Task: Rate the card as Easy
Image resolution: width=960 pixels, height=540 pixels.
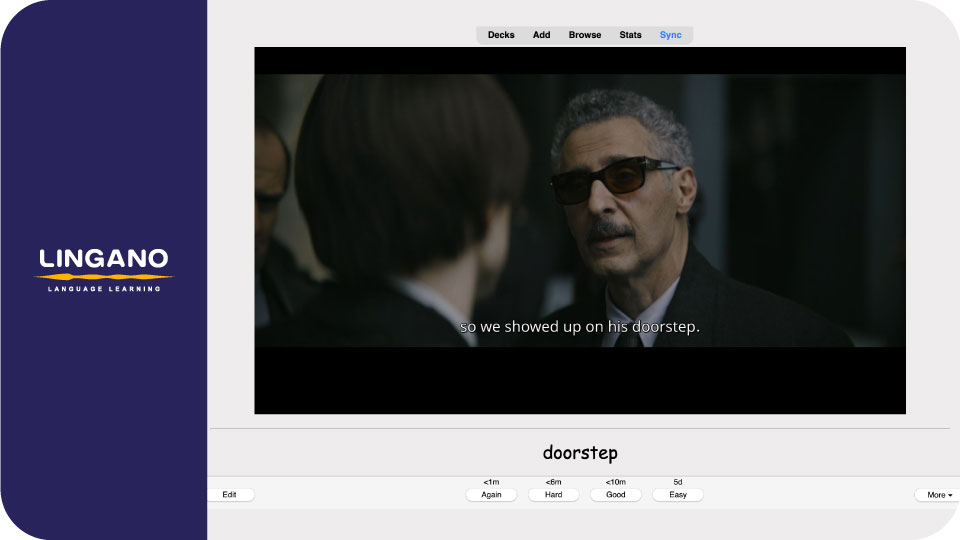Action: [x=678, y=495]
